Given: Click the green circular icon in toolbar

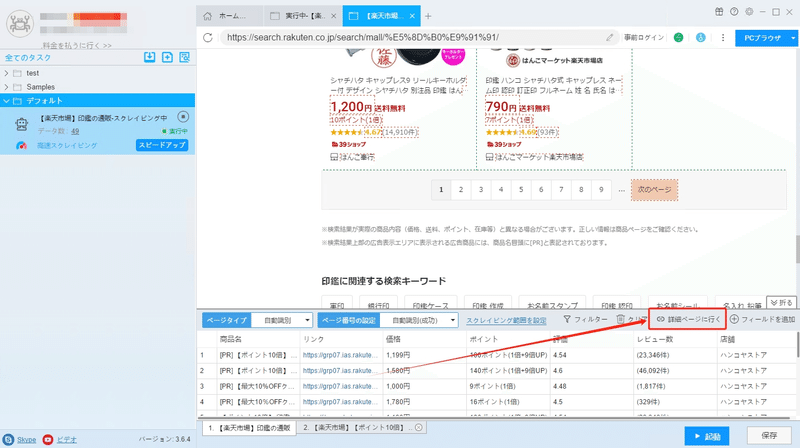Looking at the screenshot, I should (679, 37).
